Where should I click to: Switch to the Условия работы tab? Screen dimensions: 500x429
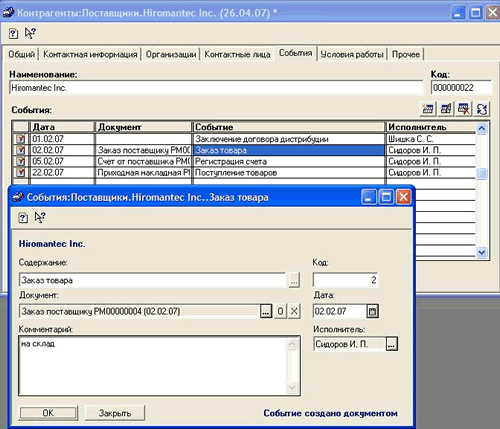coord(352,54)
